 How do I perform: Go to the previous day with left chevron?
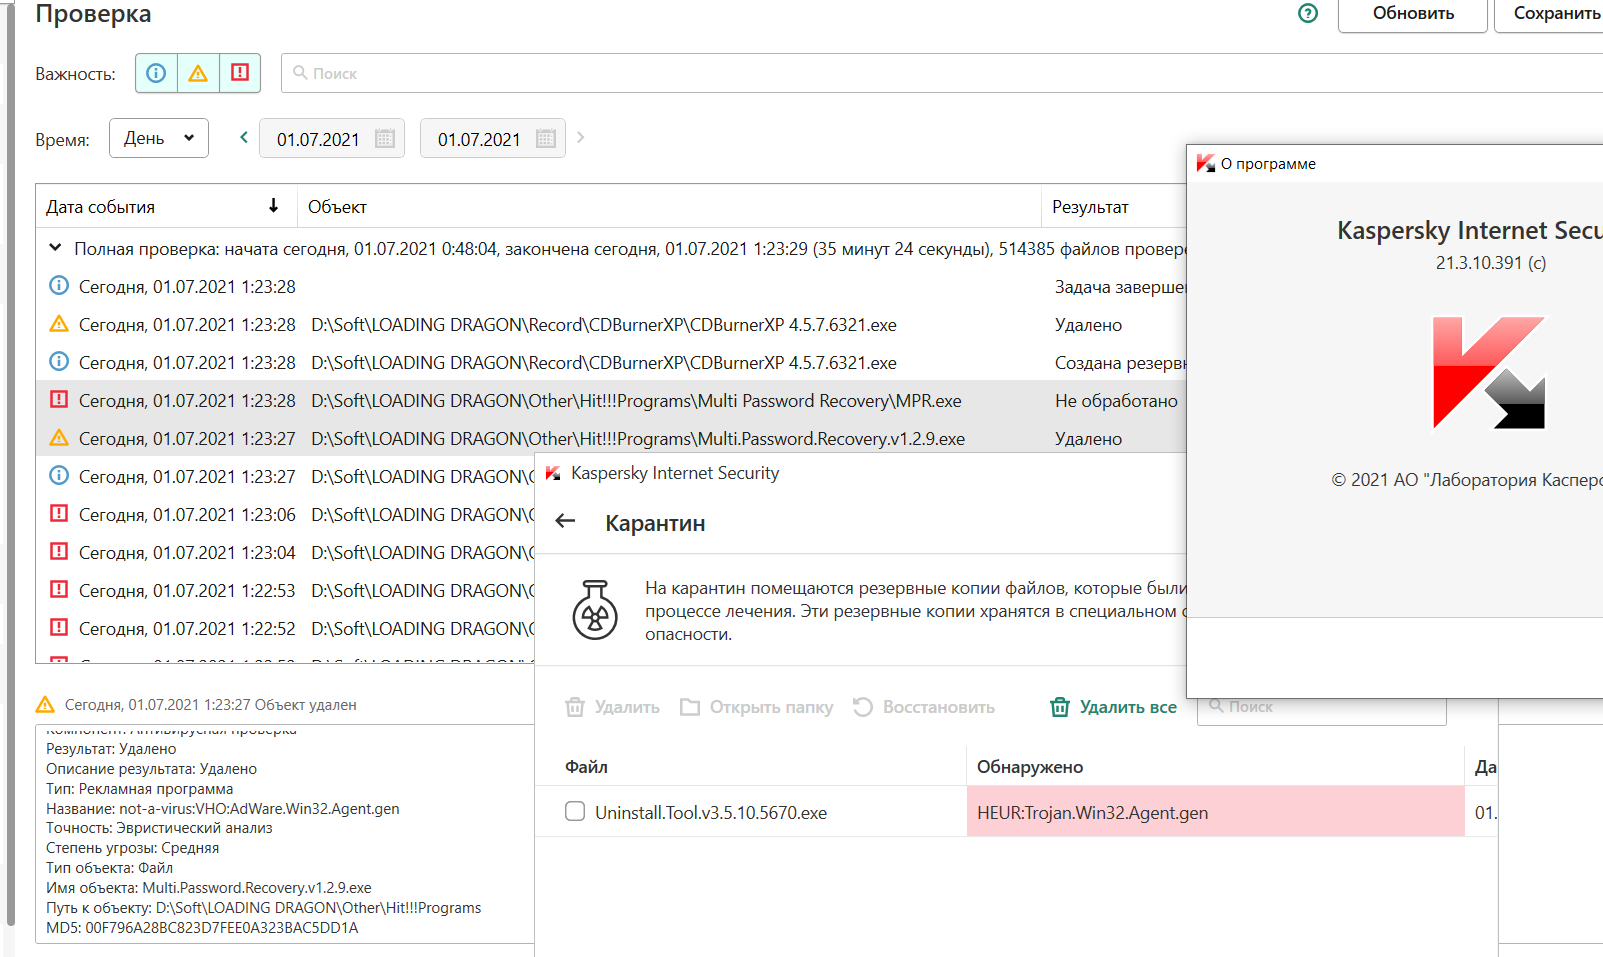[x=243, y=138]
